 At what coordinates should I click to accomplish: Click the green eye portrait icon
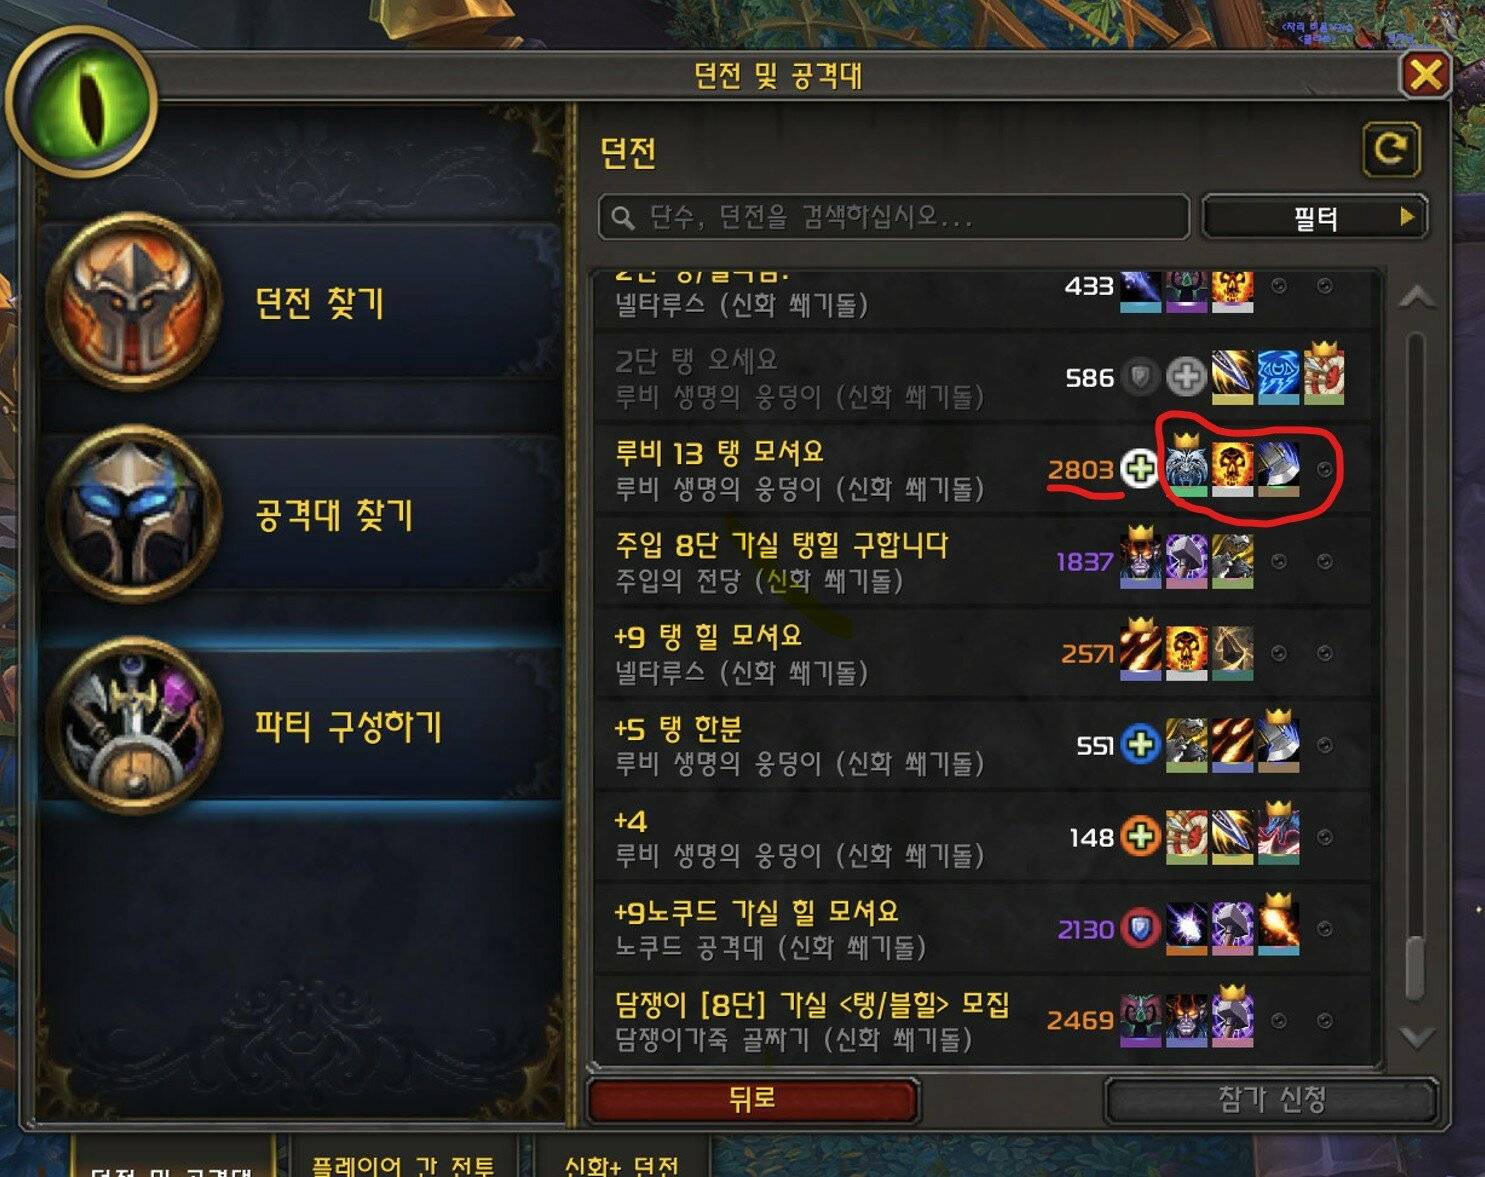click(x=82, y=103)
